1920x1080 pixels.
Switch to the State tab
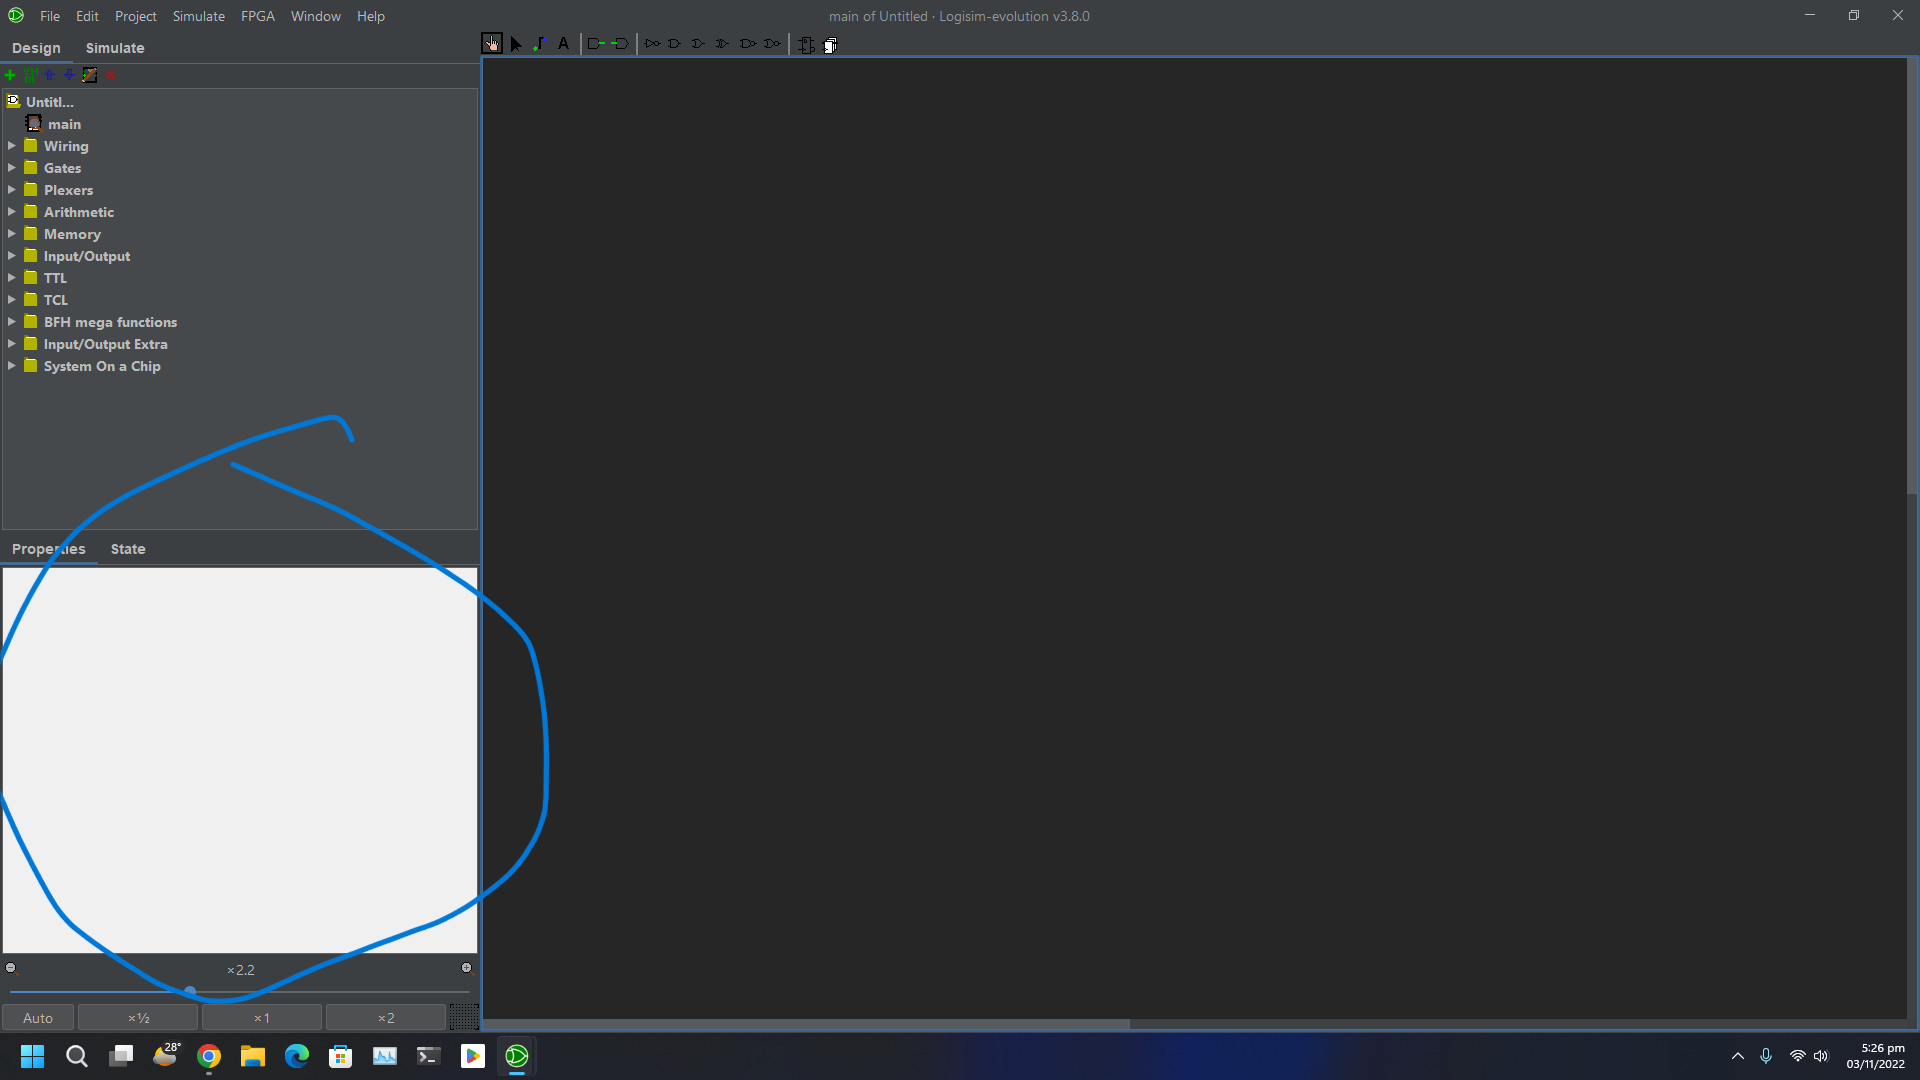tap(128, 548)
